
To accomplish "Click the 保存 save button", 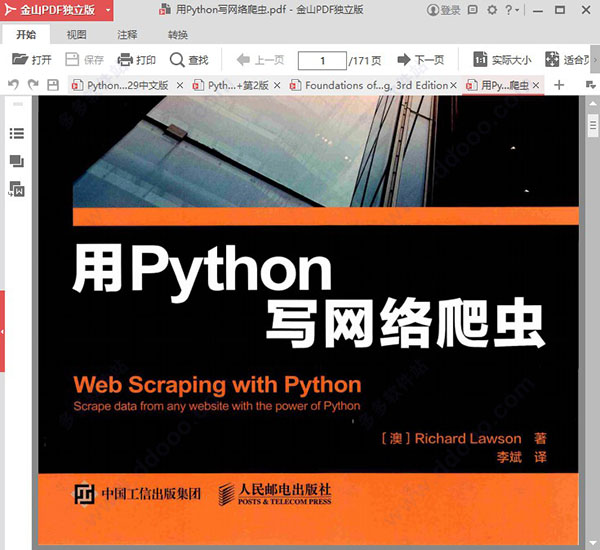I will pyautogui.click(x=84, y=60).
